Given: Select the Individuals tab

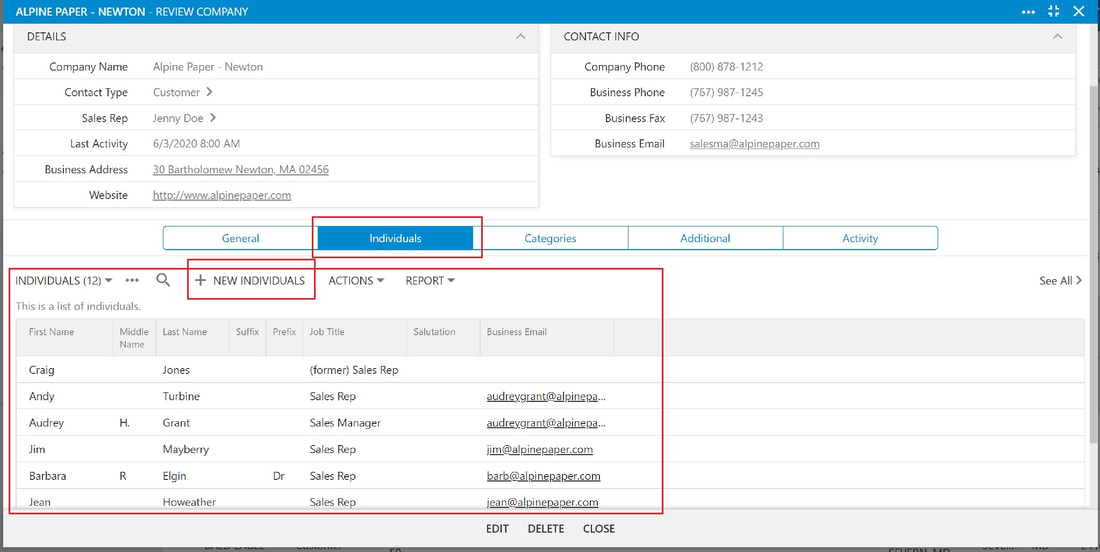Looking at the screenshot, I should click(396, 238).
